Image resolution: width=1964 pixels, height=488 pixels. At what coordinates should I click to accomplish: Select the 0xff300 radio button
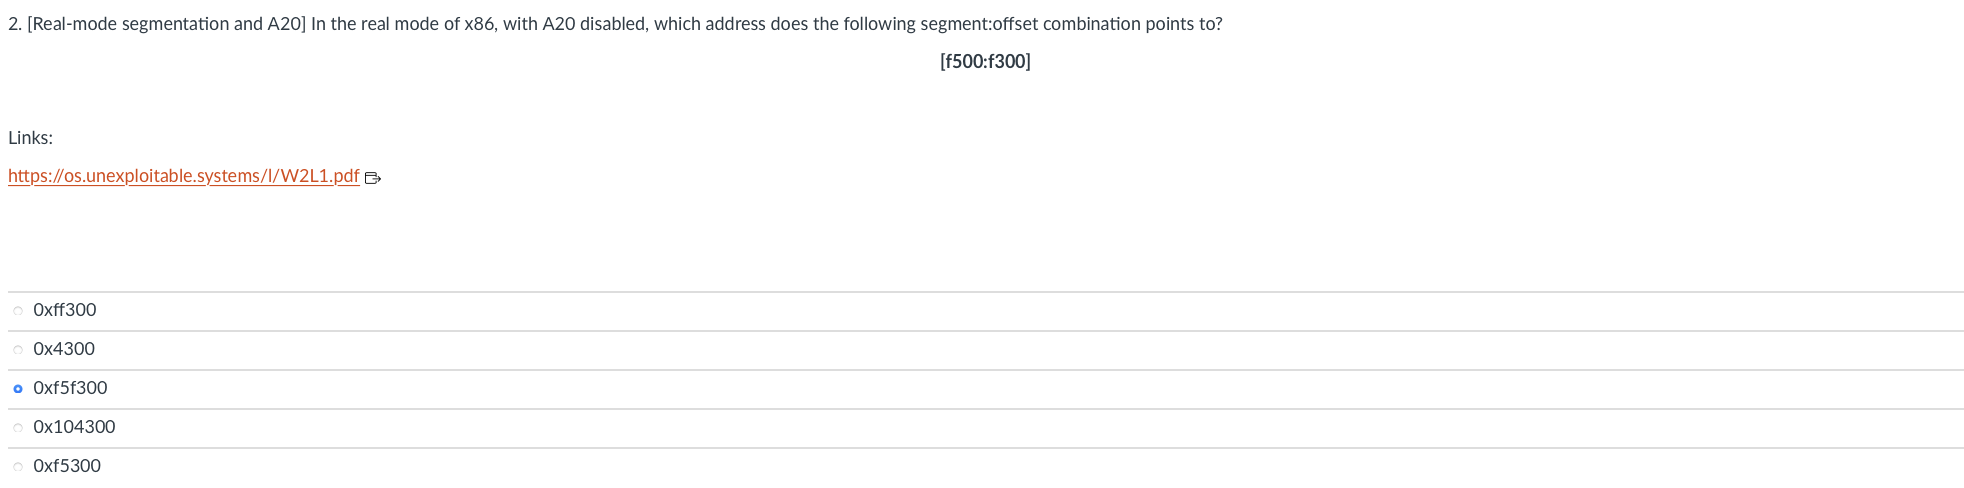18,311
